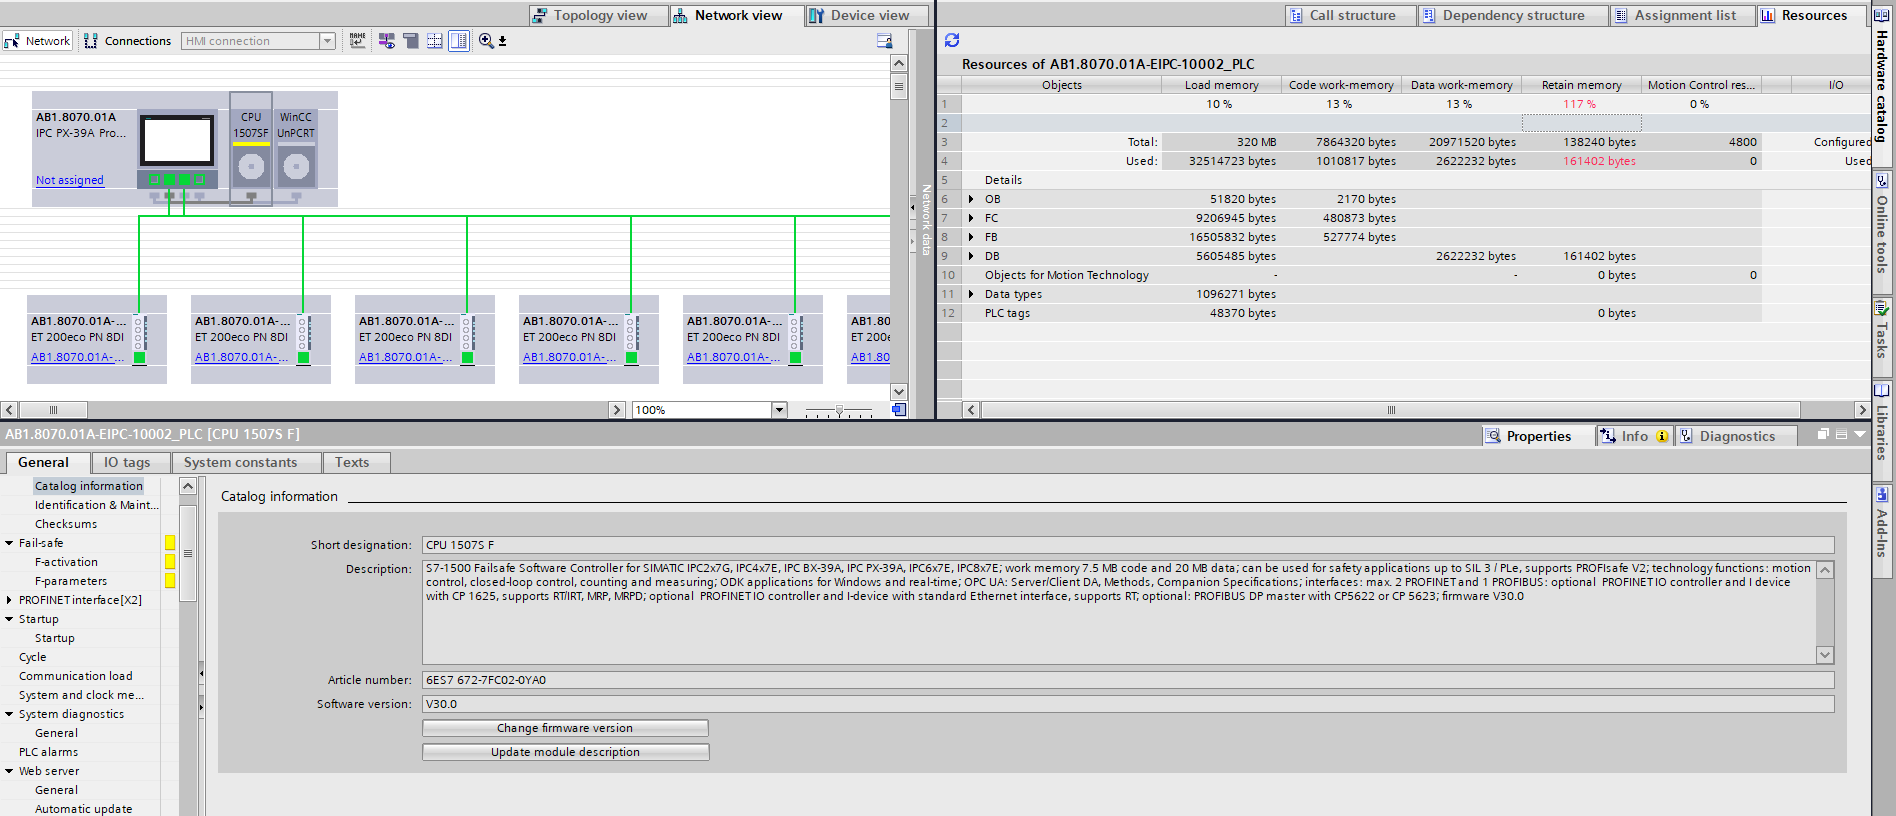
Task: Open the zoom percentage 100% dropdown
Action: [x=779, y=410]
